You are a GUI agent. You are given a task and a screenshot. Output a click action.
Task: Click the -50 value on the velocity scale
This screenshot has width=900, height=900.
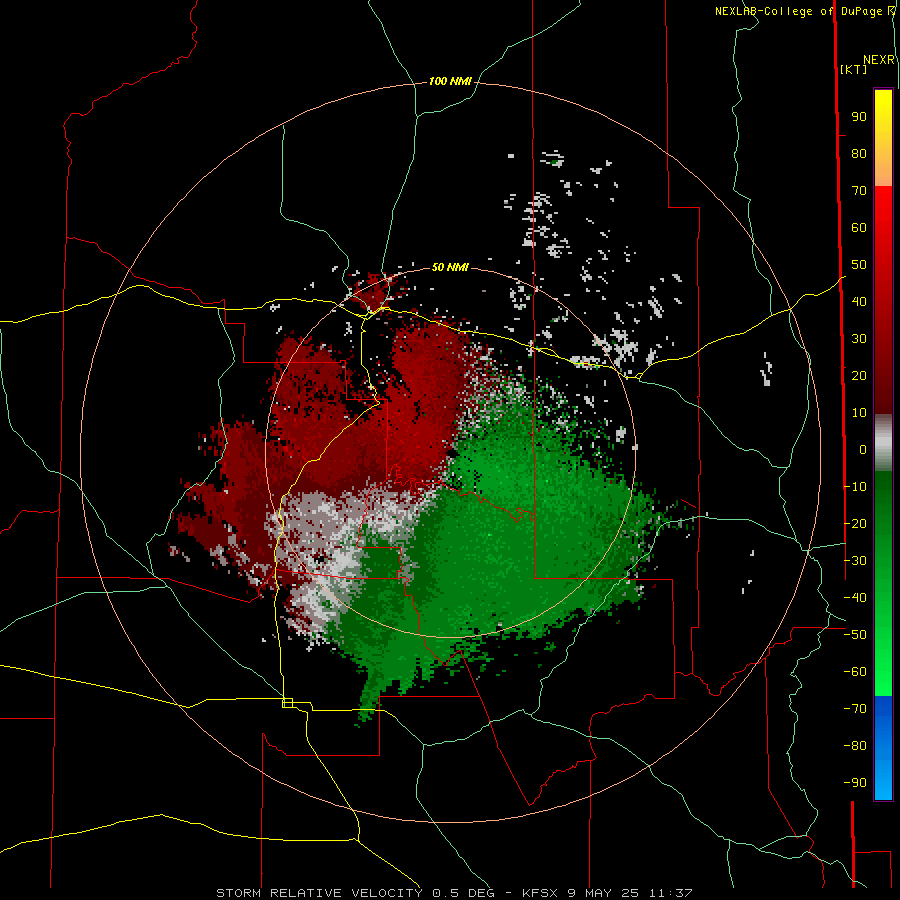click(855, 635)
